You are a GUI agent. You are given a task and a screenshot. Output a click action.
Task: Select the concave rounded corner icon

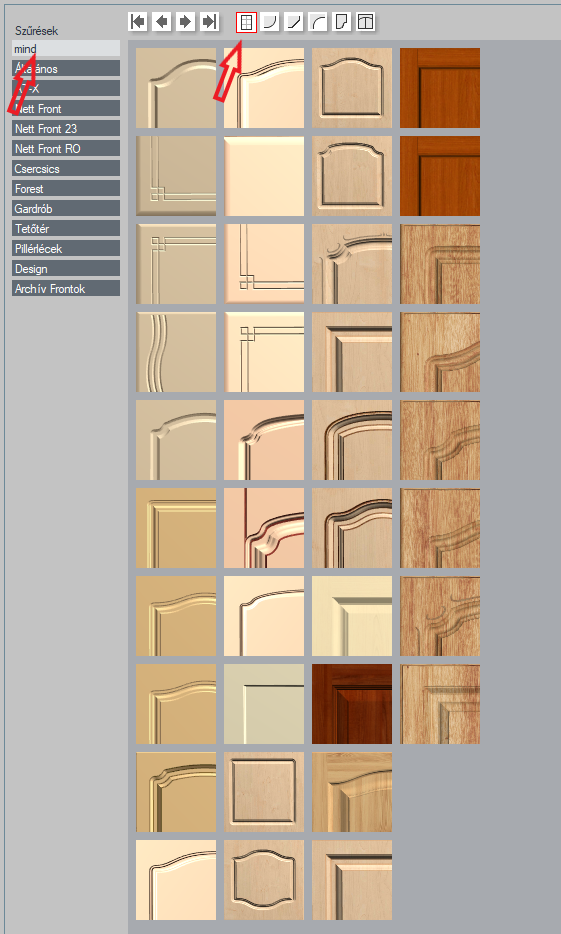(x=270, y=22)
